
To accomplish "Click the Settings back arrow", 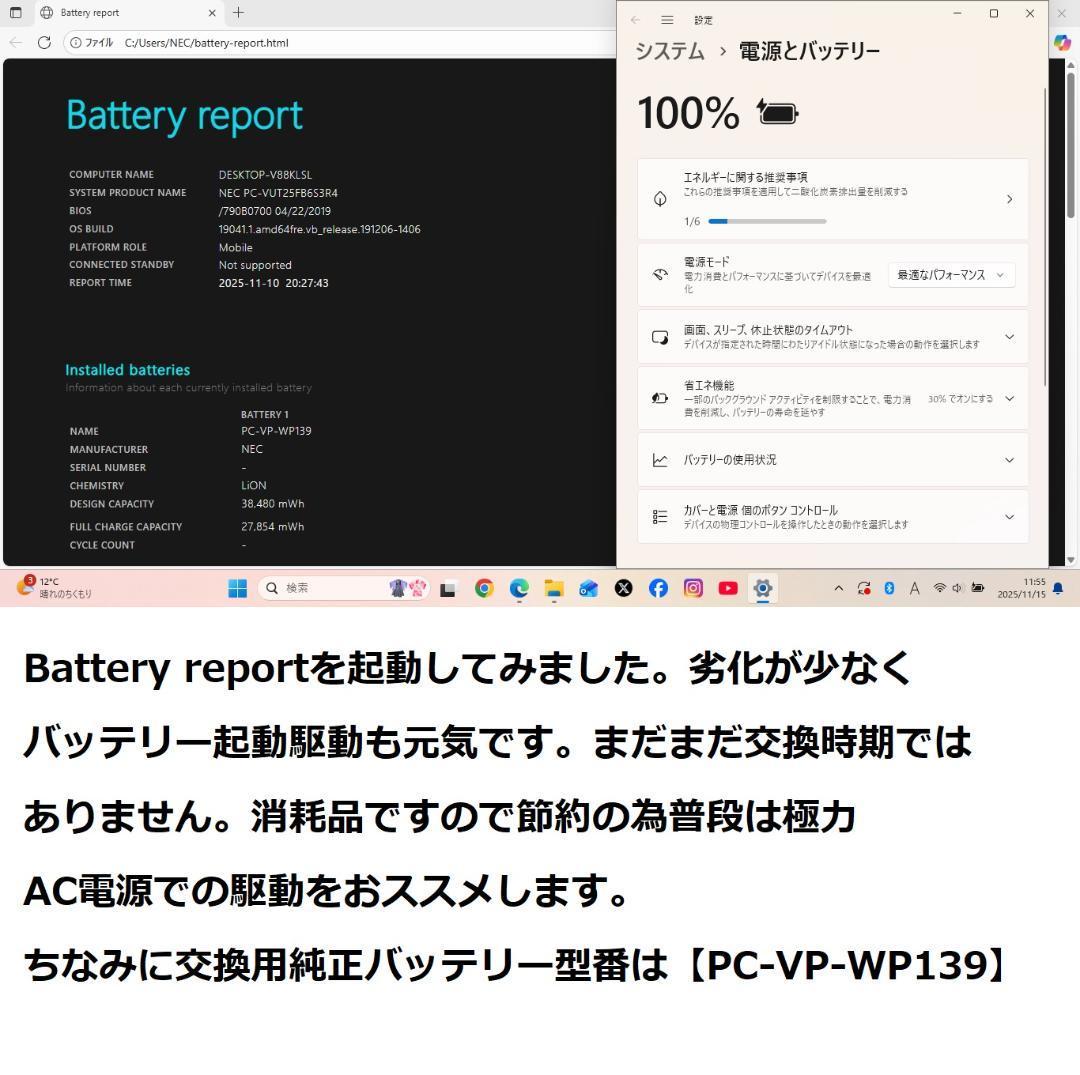I will click(x=634, y=19).
